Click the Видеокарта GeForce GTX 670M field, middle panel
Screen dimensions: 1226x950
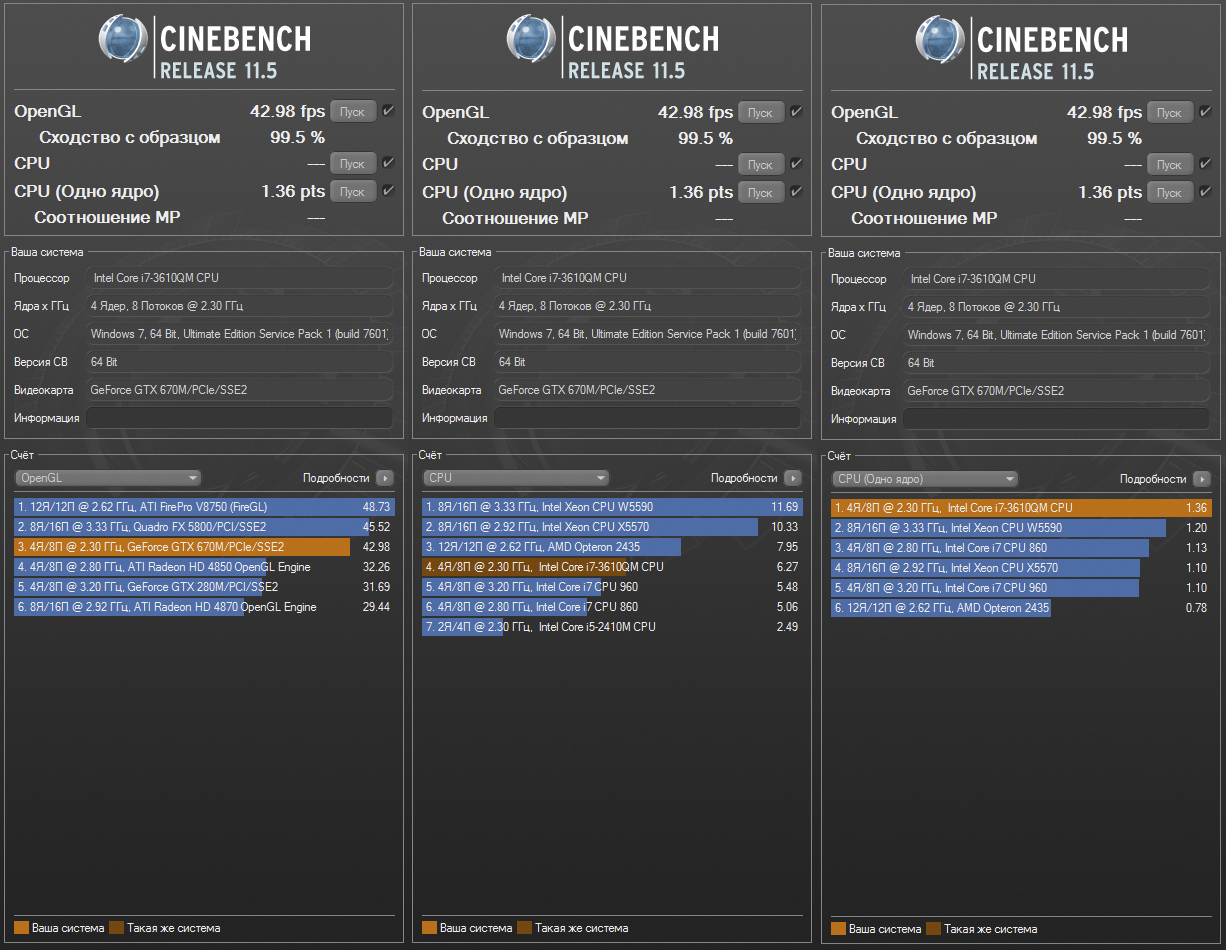pos(647,390)
